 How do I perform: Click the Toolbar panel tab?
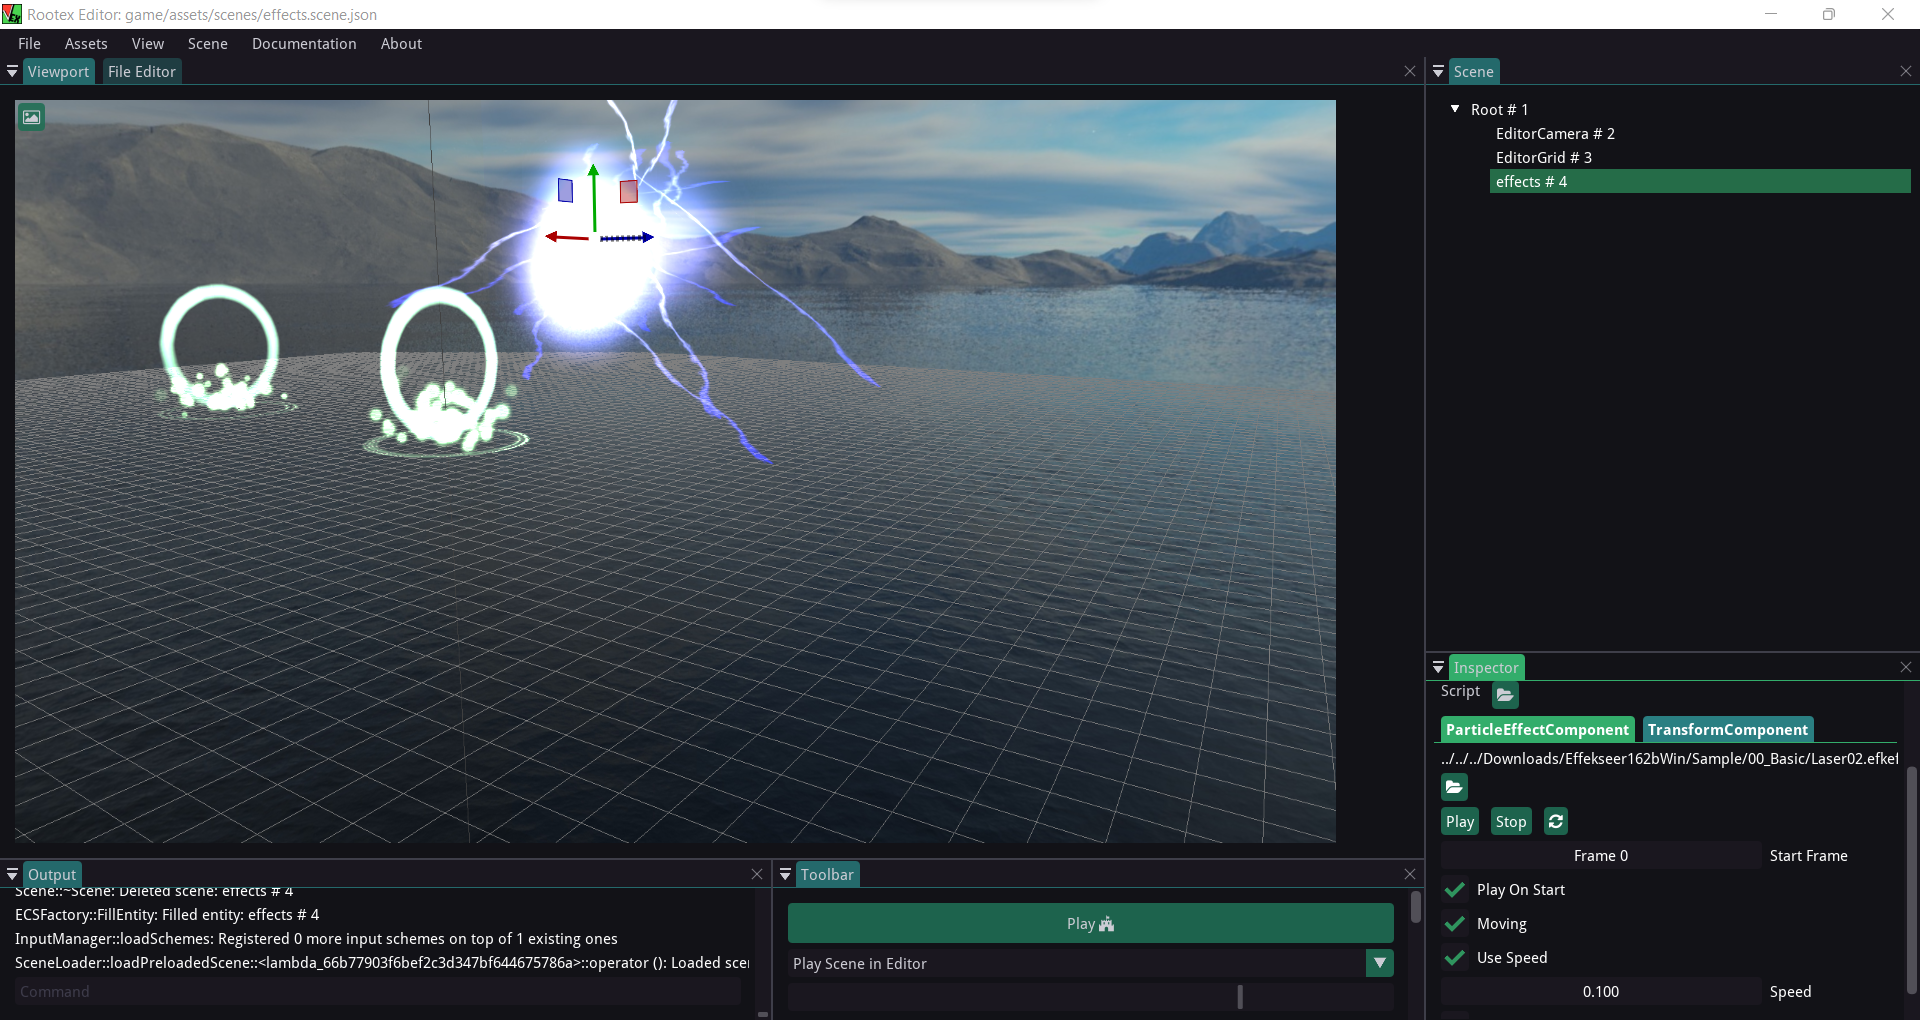[827, 874]
